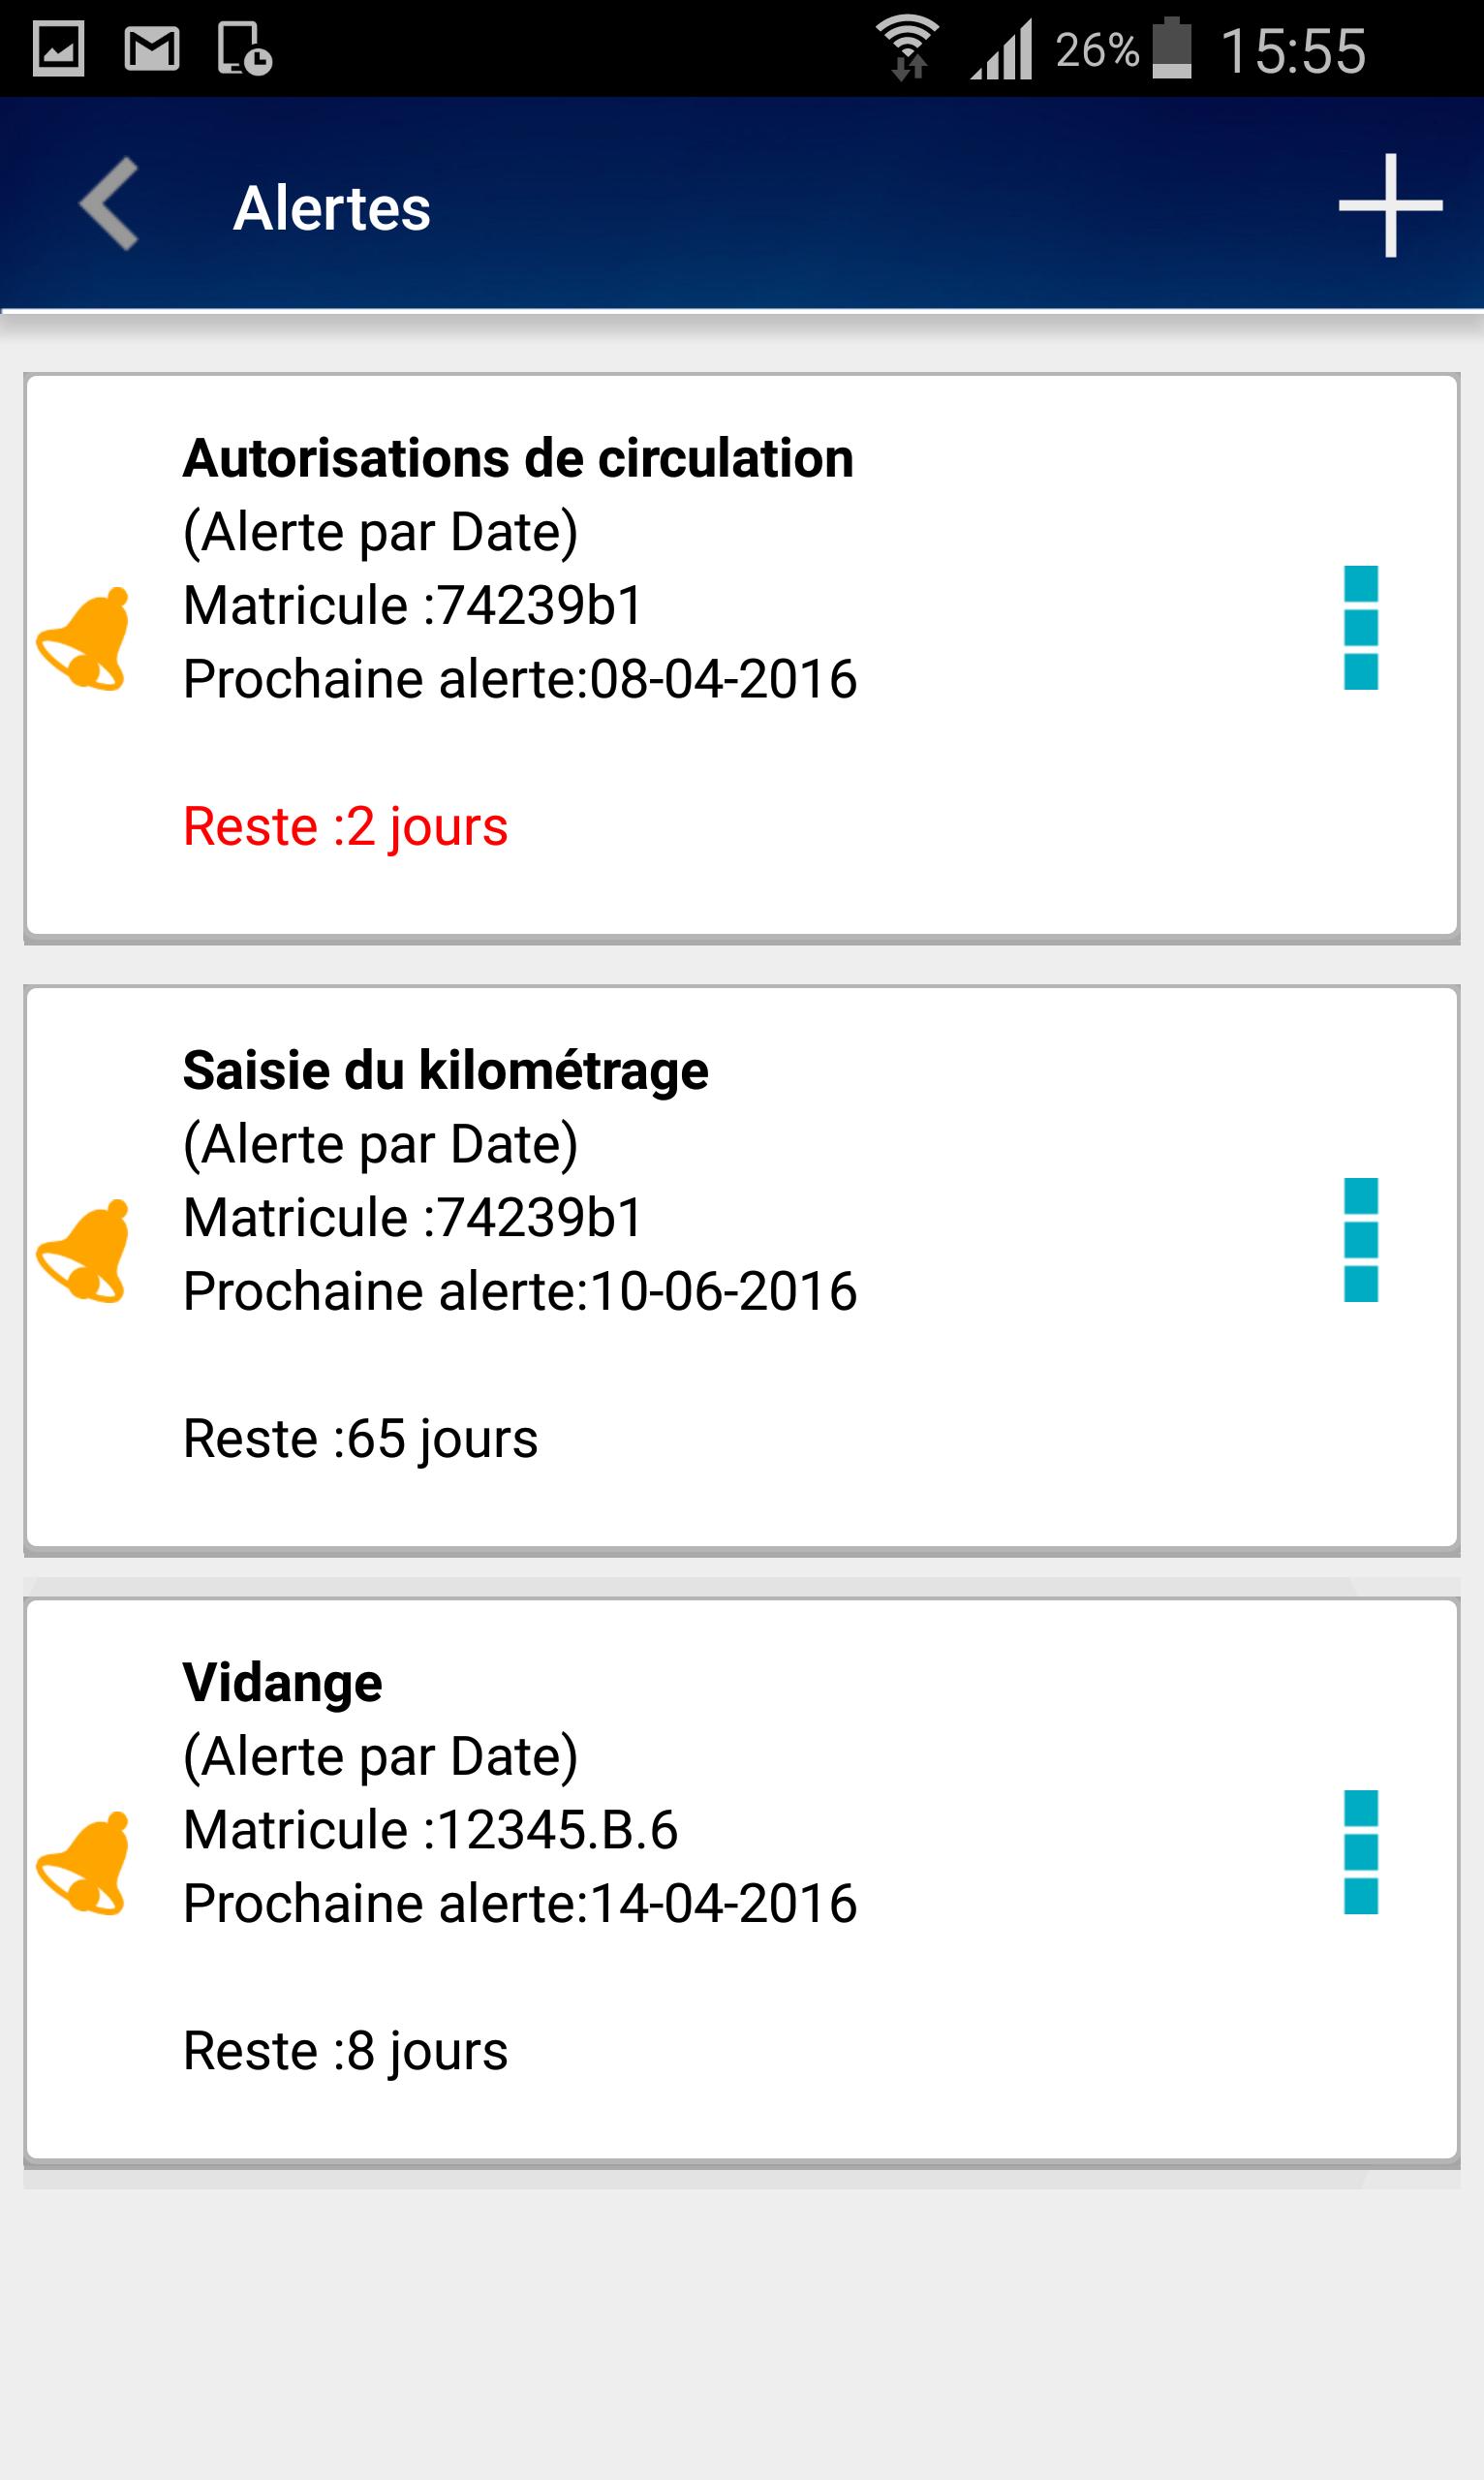Select the red 'Reste :2 jours' text
Screen dimensions: 1484x2480
click(x=345, y=827)
